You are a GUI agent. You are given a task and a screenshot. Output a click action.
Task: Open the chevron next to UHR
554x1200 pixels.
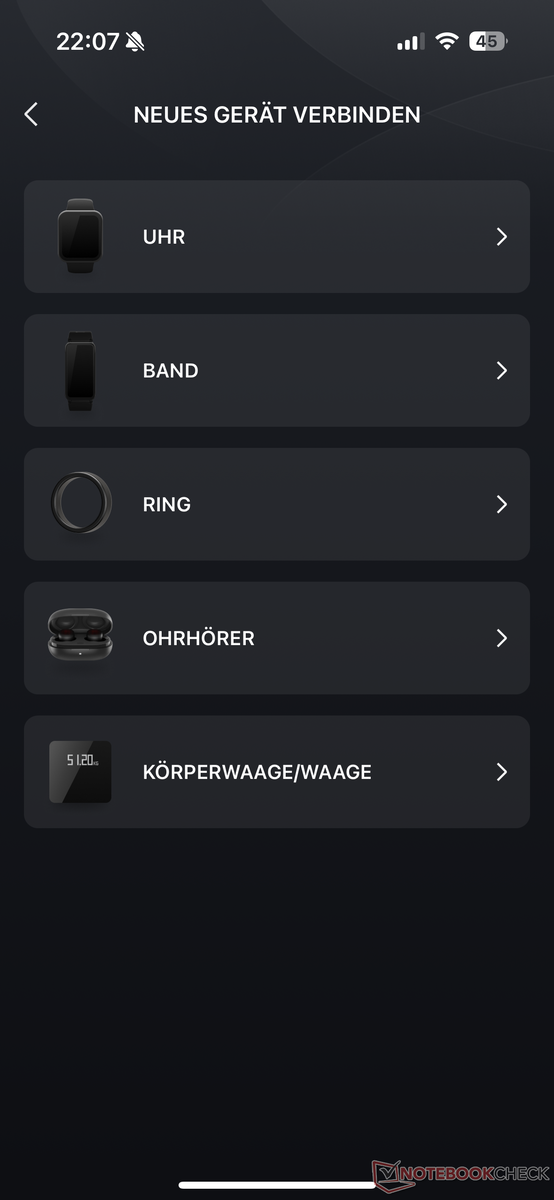pyautogui.click(x=502, y=237)
